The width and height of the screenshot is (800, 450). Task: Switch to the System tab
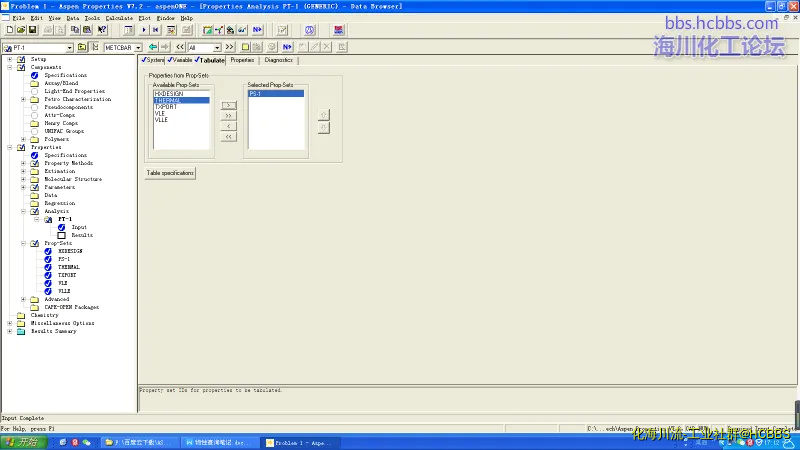coord(152,60)
